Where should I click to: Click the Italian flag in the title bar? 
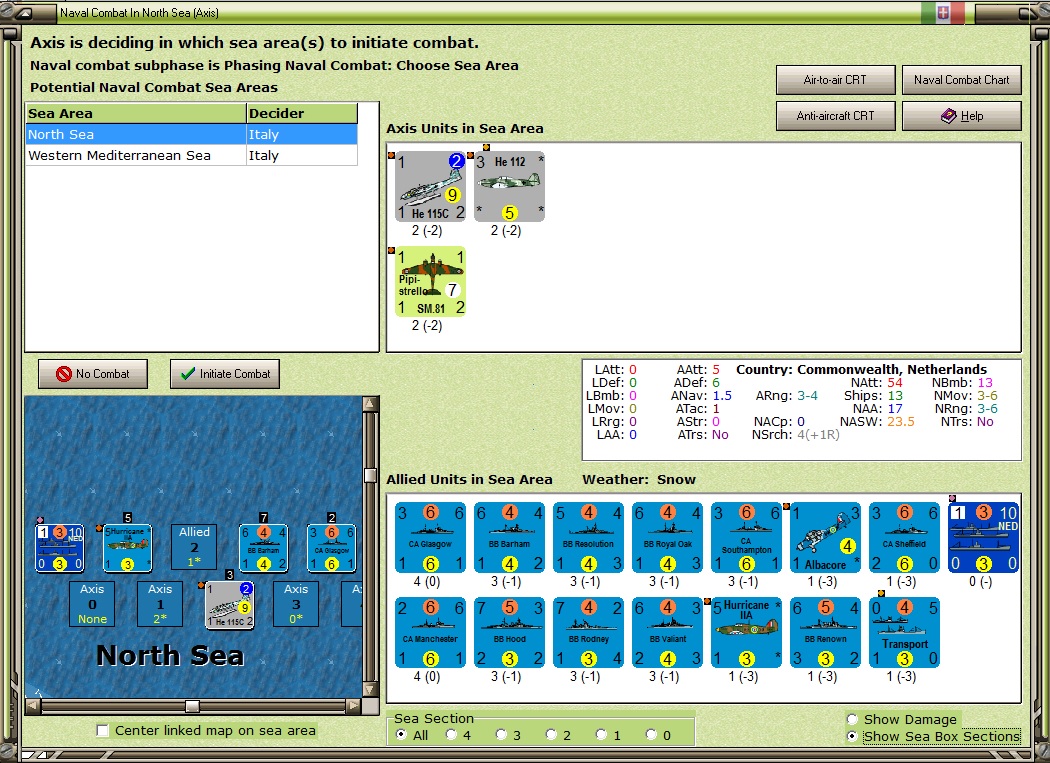tap(943, 13)
